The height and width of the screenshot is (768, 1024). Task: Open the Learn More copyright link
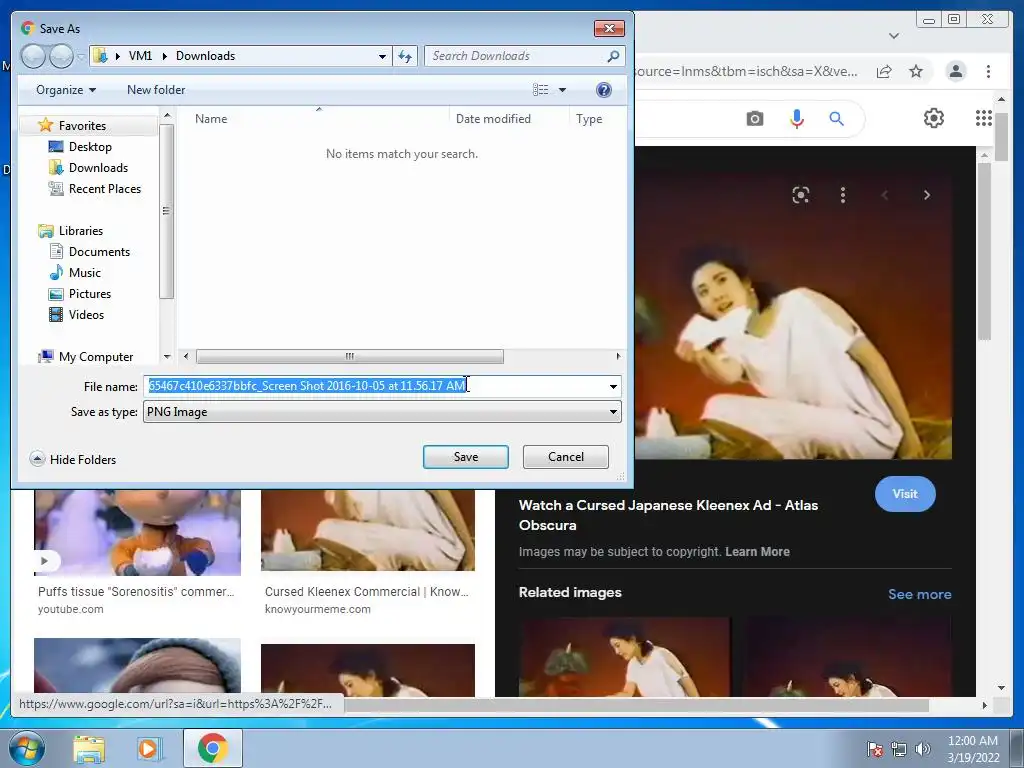tap(757, 552)
